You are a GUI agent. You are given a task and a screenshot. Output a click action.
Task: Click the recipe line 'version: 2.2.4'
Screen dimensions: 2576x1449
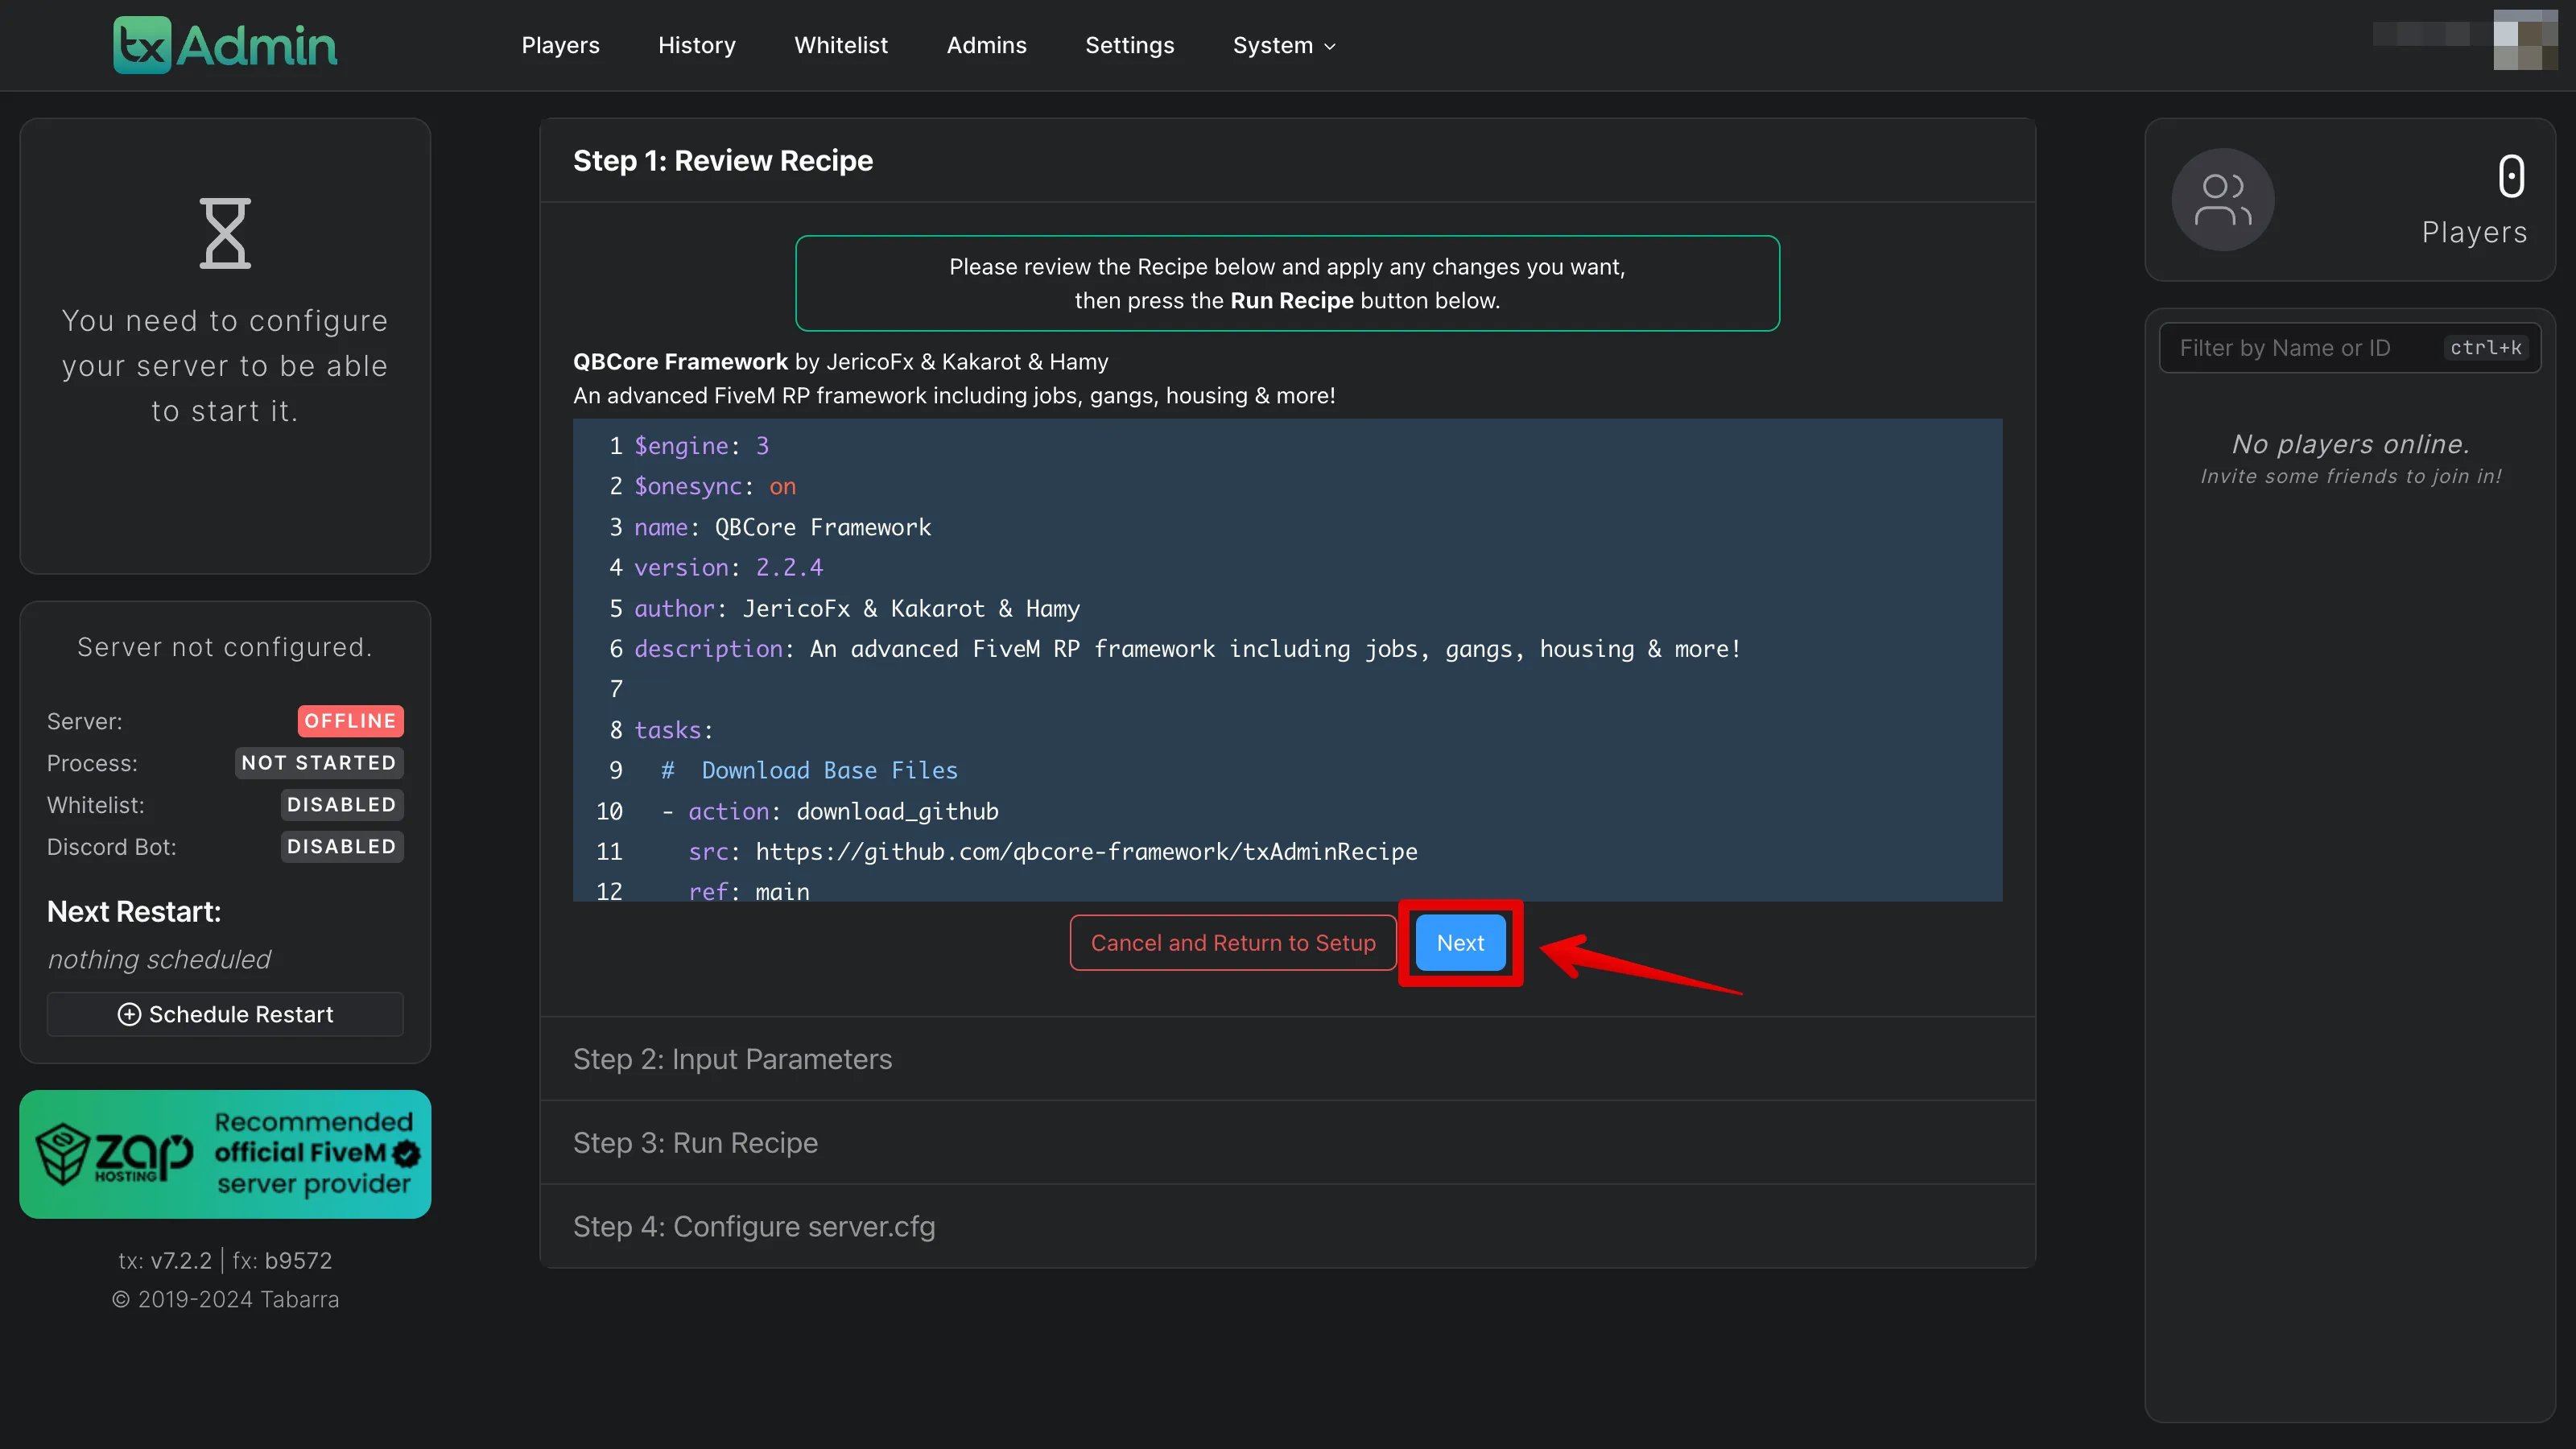(728, 568)
